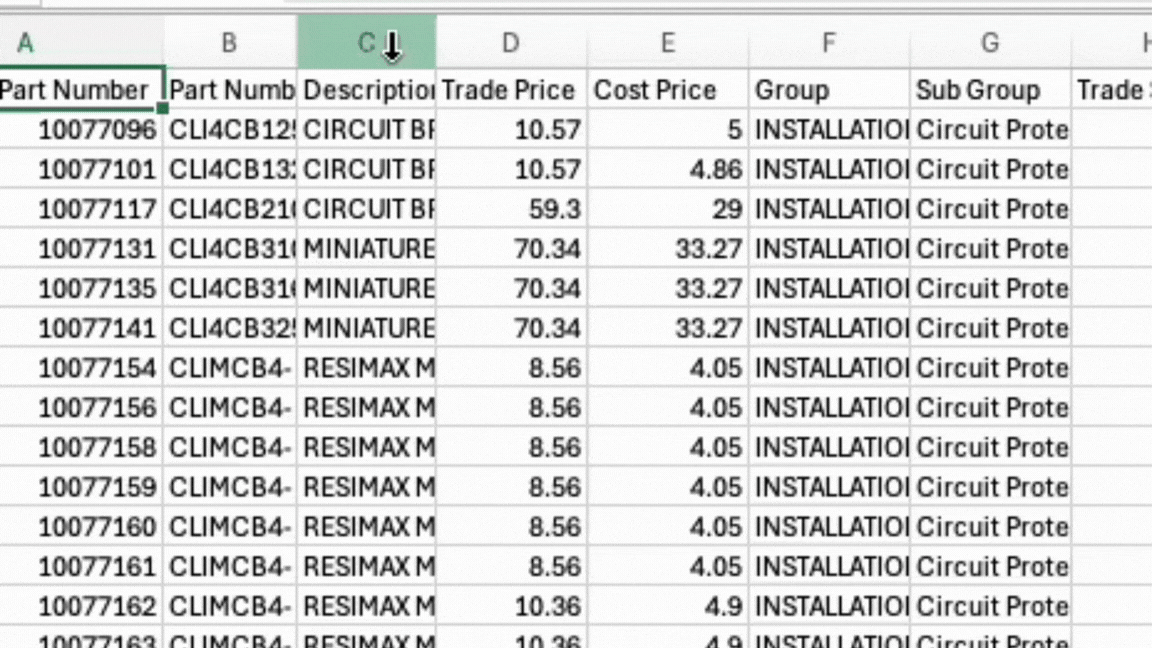Click column B header letter
1152x648 pixels.
[x=229, y=43]
